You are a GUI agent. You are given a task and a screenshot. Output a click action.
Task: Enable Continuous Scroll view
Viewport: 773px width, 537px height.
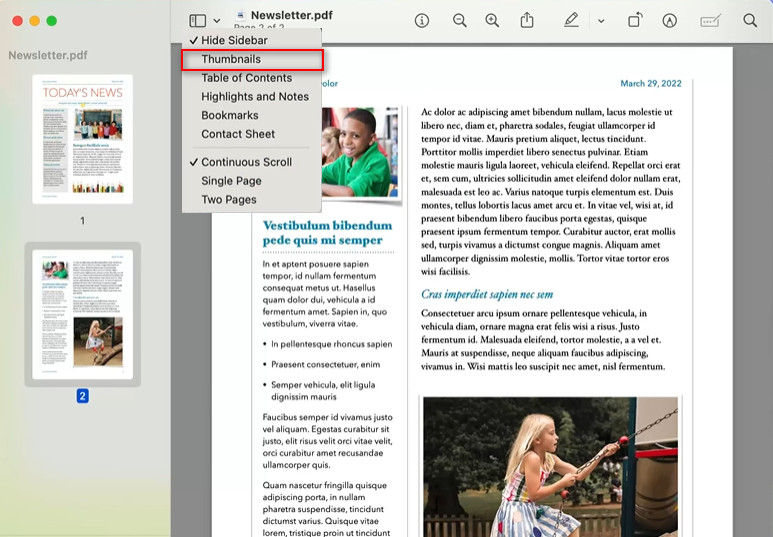(246, 162)
